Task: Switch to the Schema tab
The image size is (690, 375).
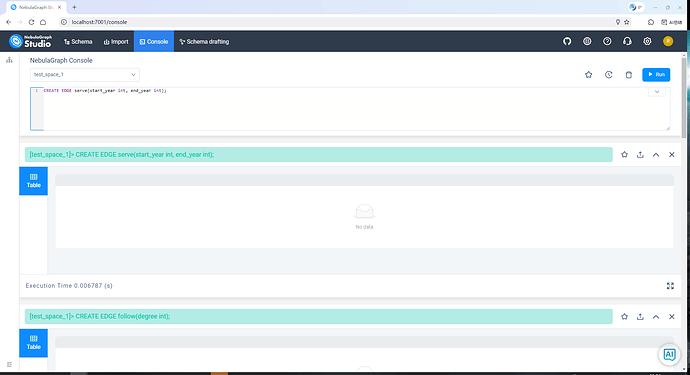Action: click(x=78, y=42)
